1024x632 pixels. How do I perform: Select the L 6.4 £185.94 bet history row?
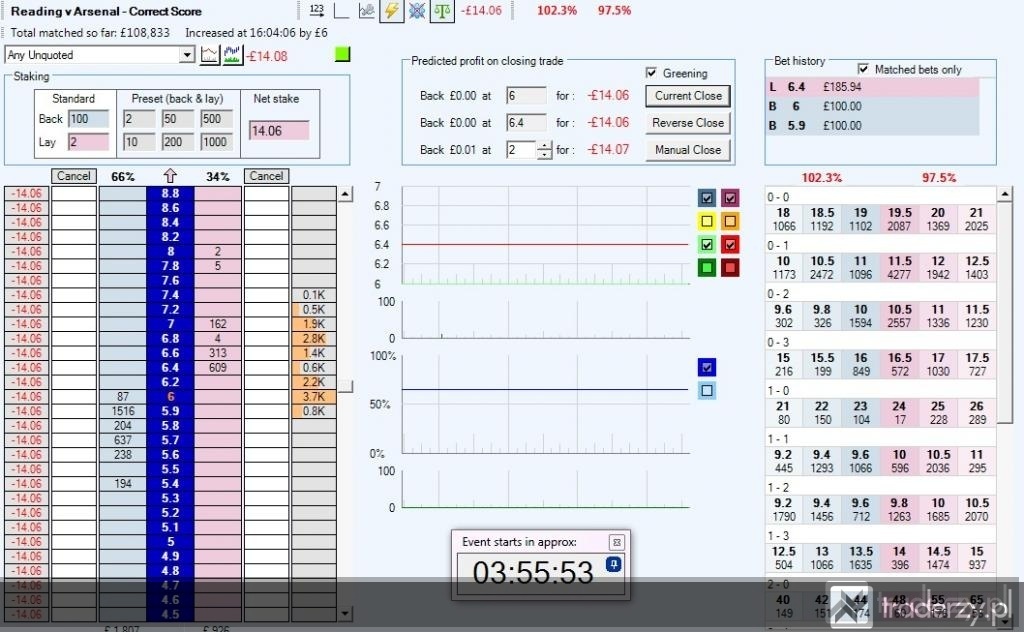(x=872, y=87)
